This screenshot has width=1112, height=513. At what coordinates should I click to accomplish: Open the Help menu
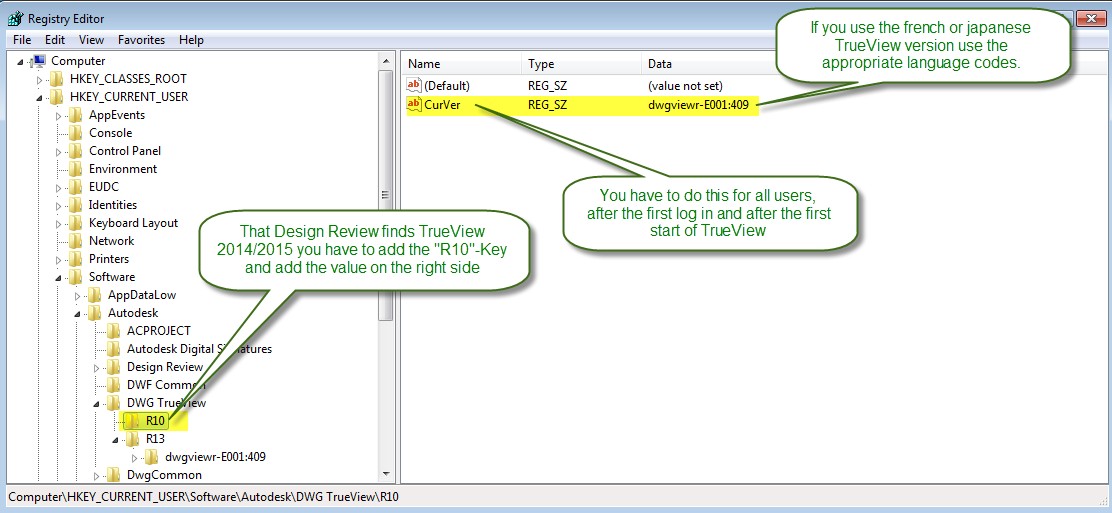(x=191, y=40)
